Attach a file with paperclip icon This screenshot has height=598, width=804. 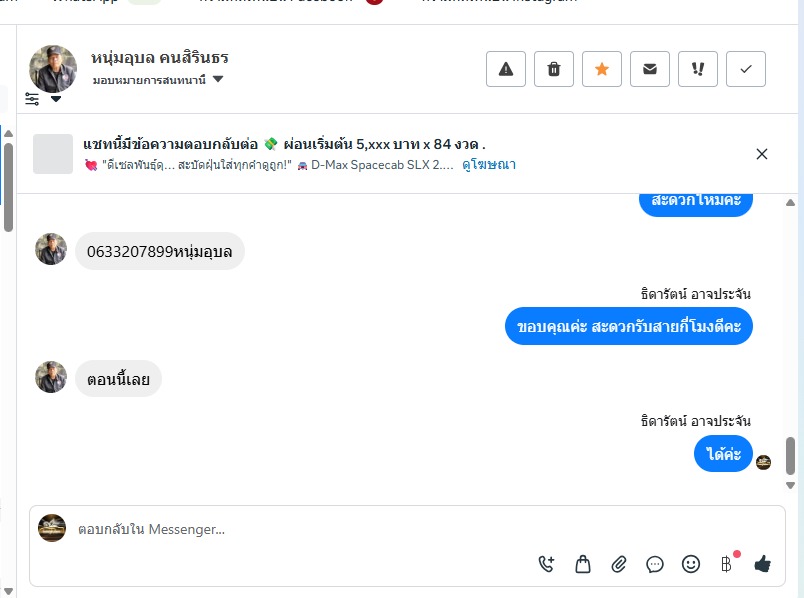(x=619, y=564)
